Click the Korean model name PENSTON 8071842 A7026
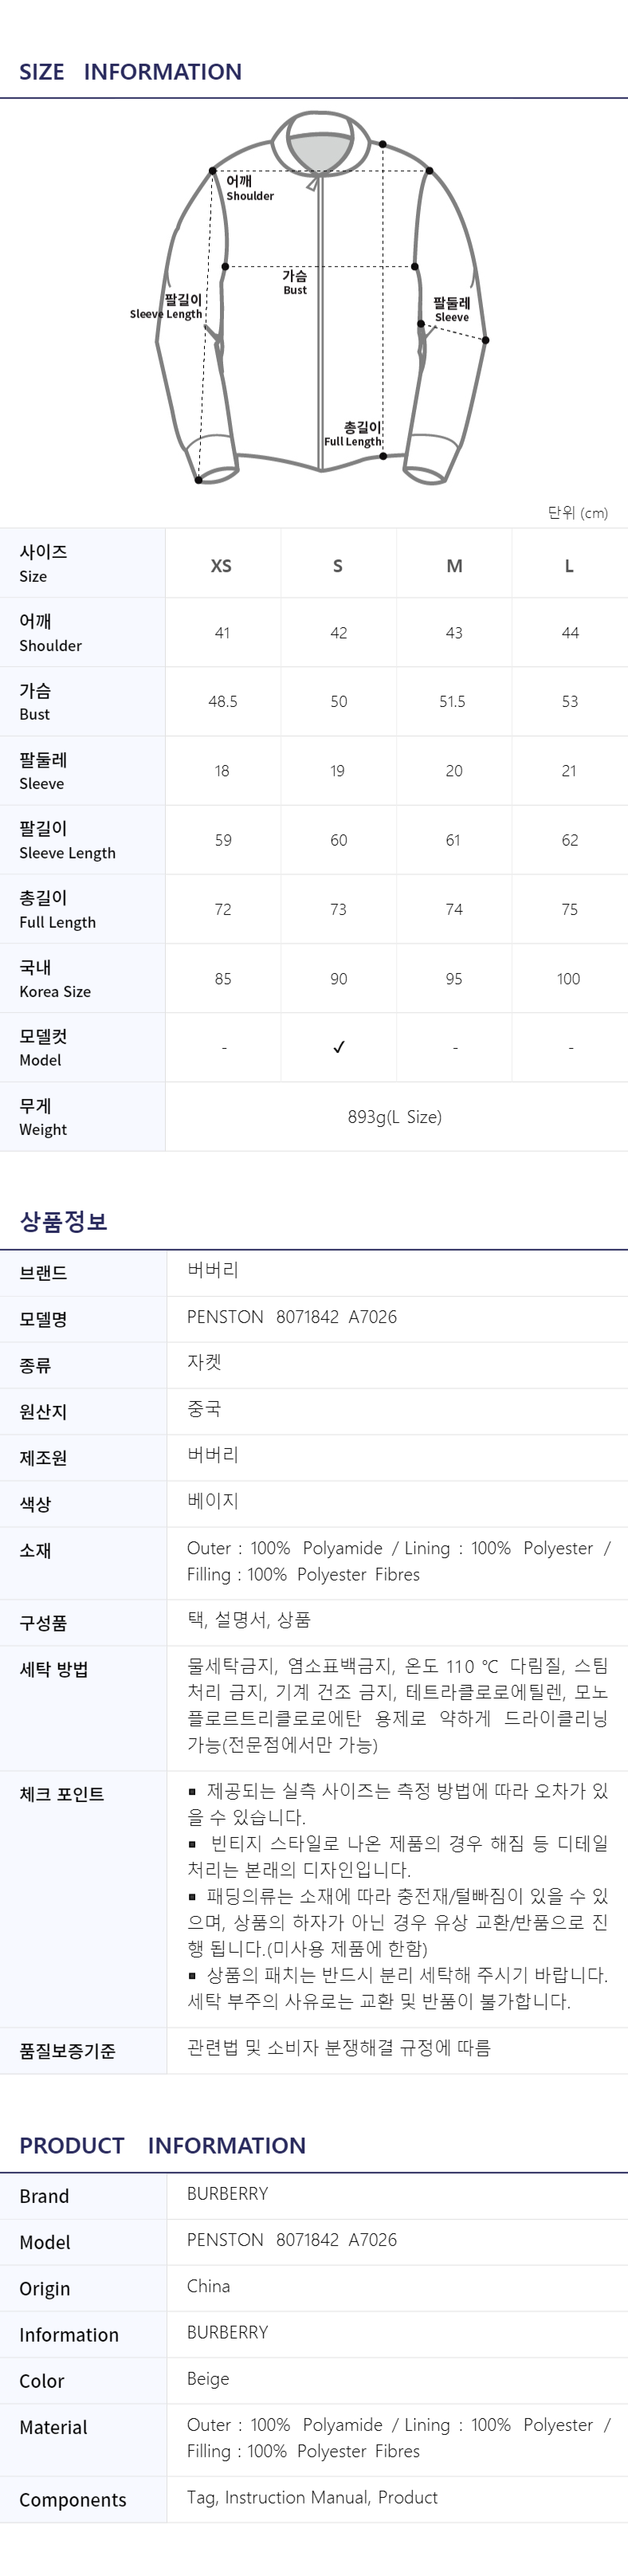The height and width of the screenshot is (2576, 628). (292, 1317)
